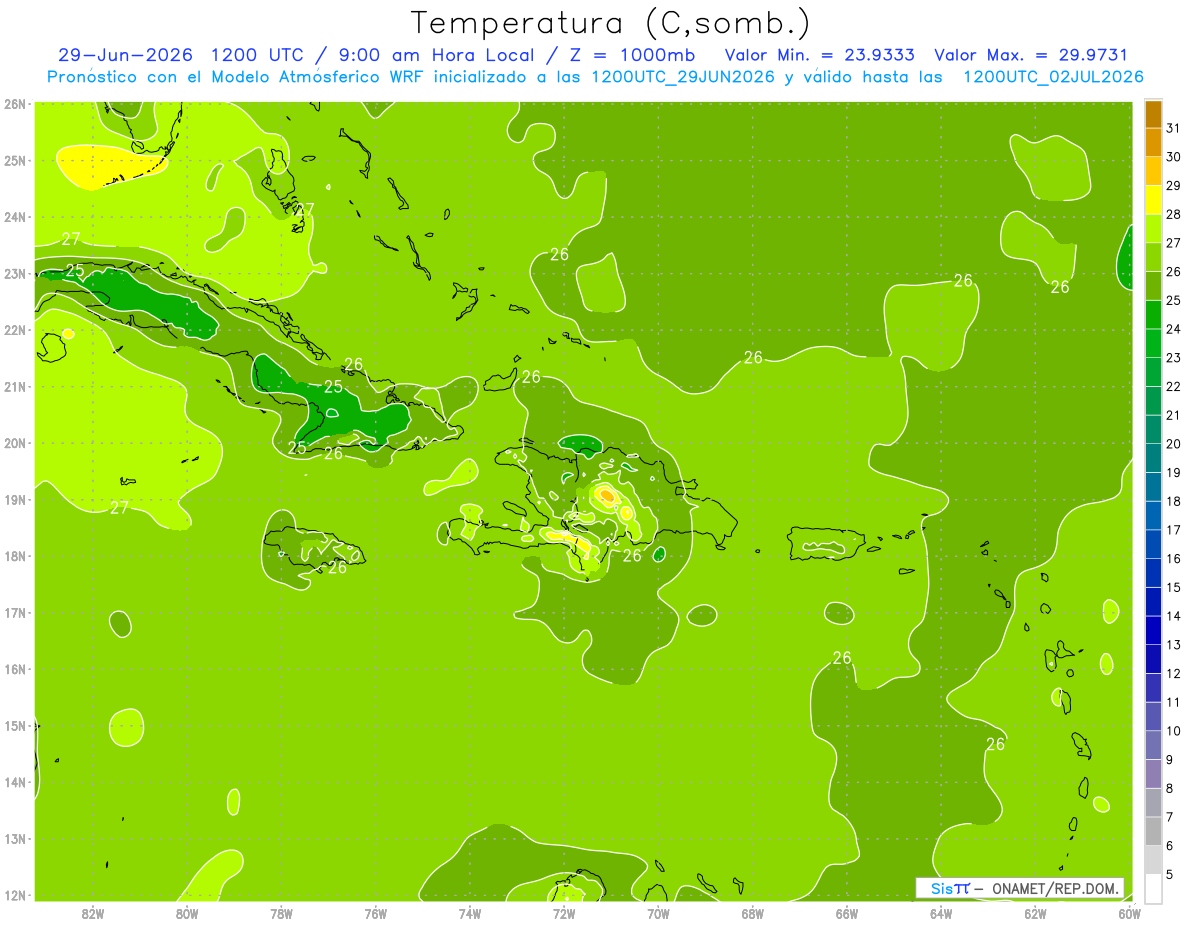Click the 74W longitude axis label
Viewport: 1200px width, 927px height.
click(470, 912)
